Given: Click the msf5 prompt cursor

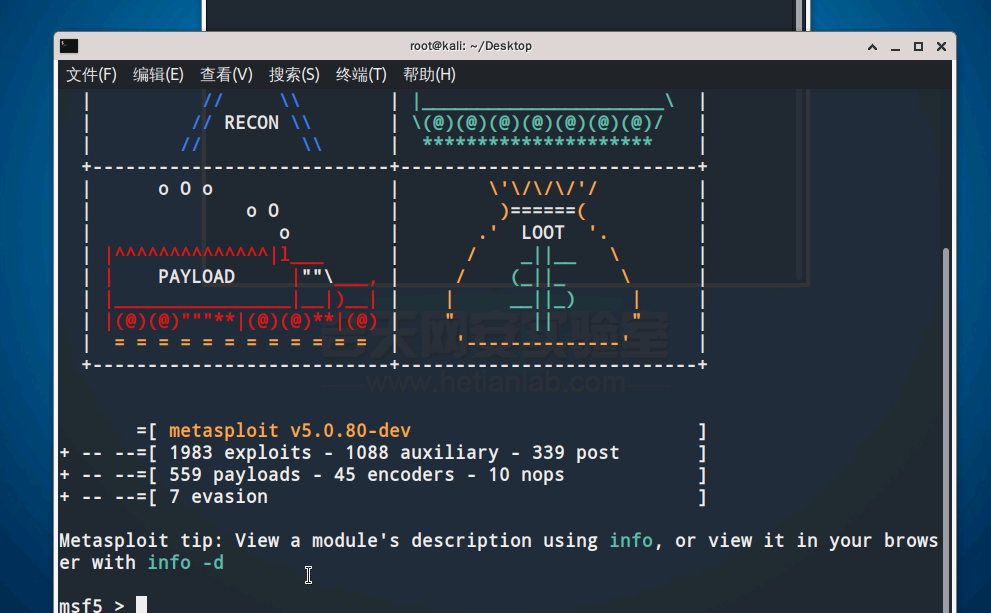Looking at the screenshot, I should pos(142,605).
